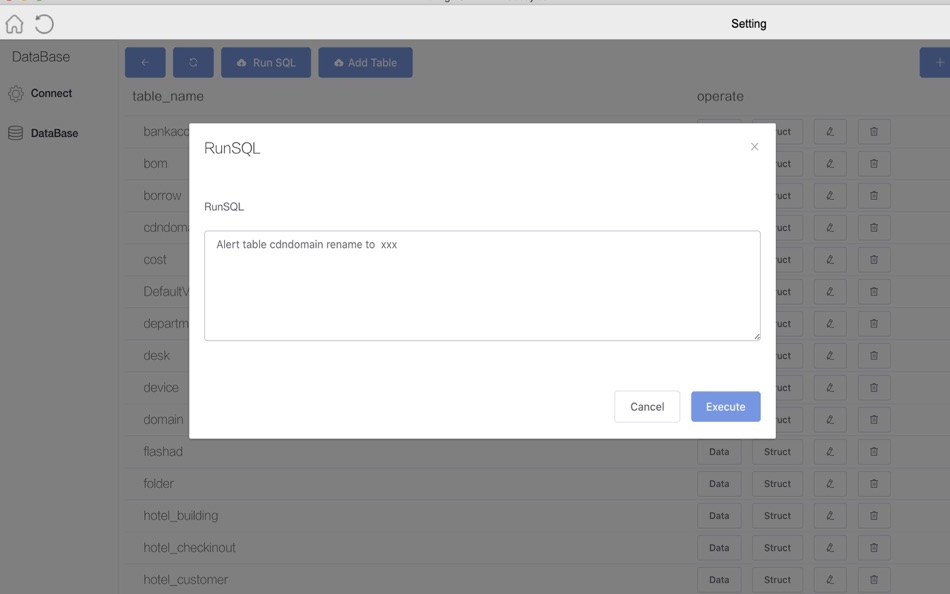The width and height of the screenshot is (950, 594).
Task: Click the reload icon next to Home
Action: [44, 24]
